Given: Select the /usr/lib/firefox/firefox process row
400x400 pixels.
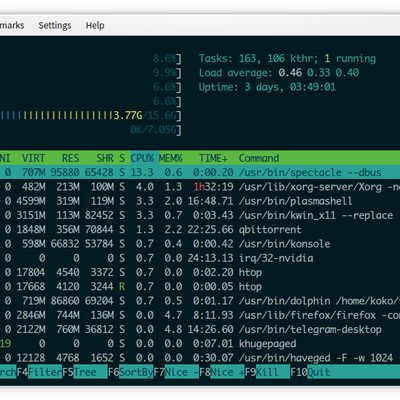Looking at the screenshot, I should point(200,315).
